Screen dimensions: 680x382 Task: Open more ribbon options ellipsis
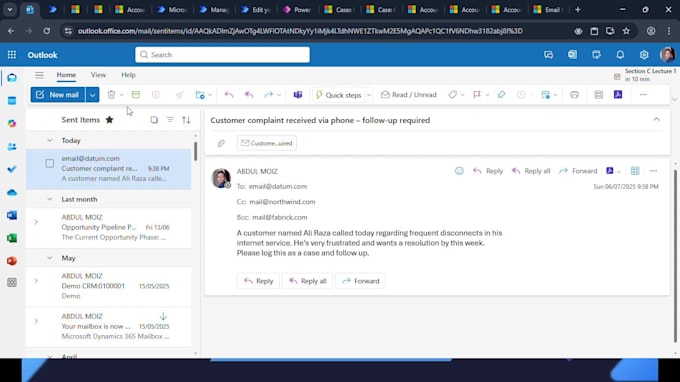643,95
